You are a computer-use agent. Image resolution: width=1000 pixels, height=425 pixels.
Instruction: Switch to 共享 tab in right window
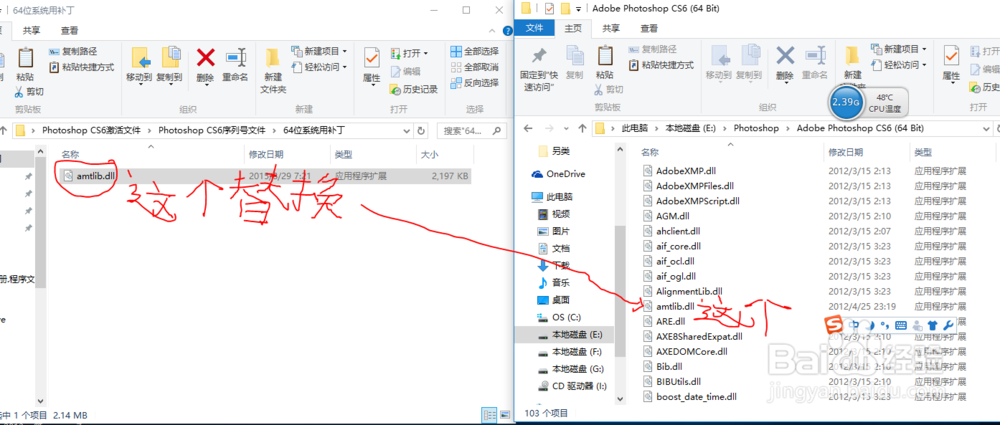coord(611,28)
